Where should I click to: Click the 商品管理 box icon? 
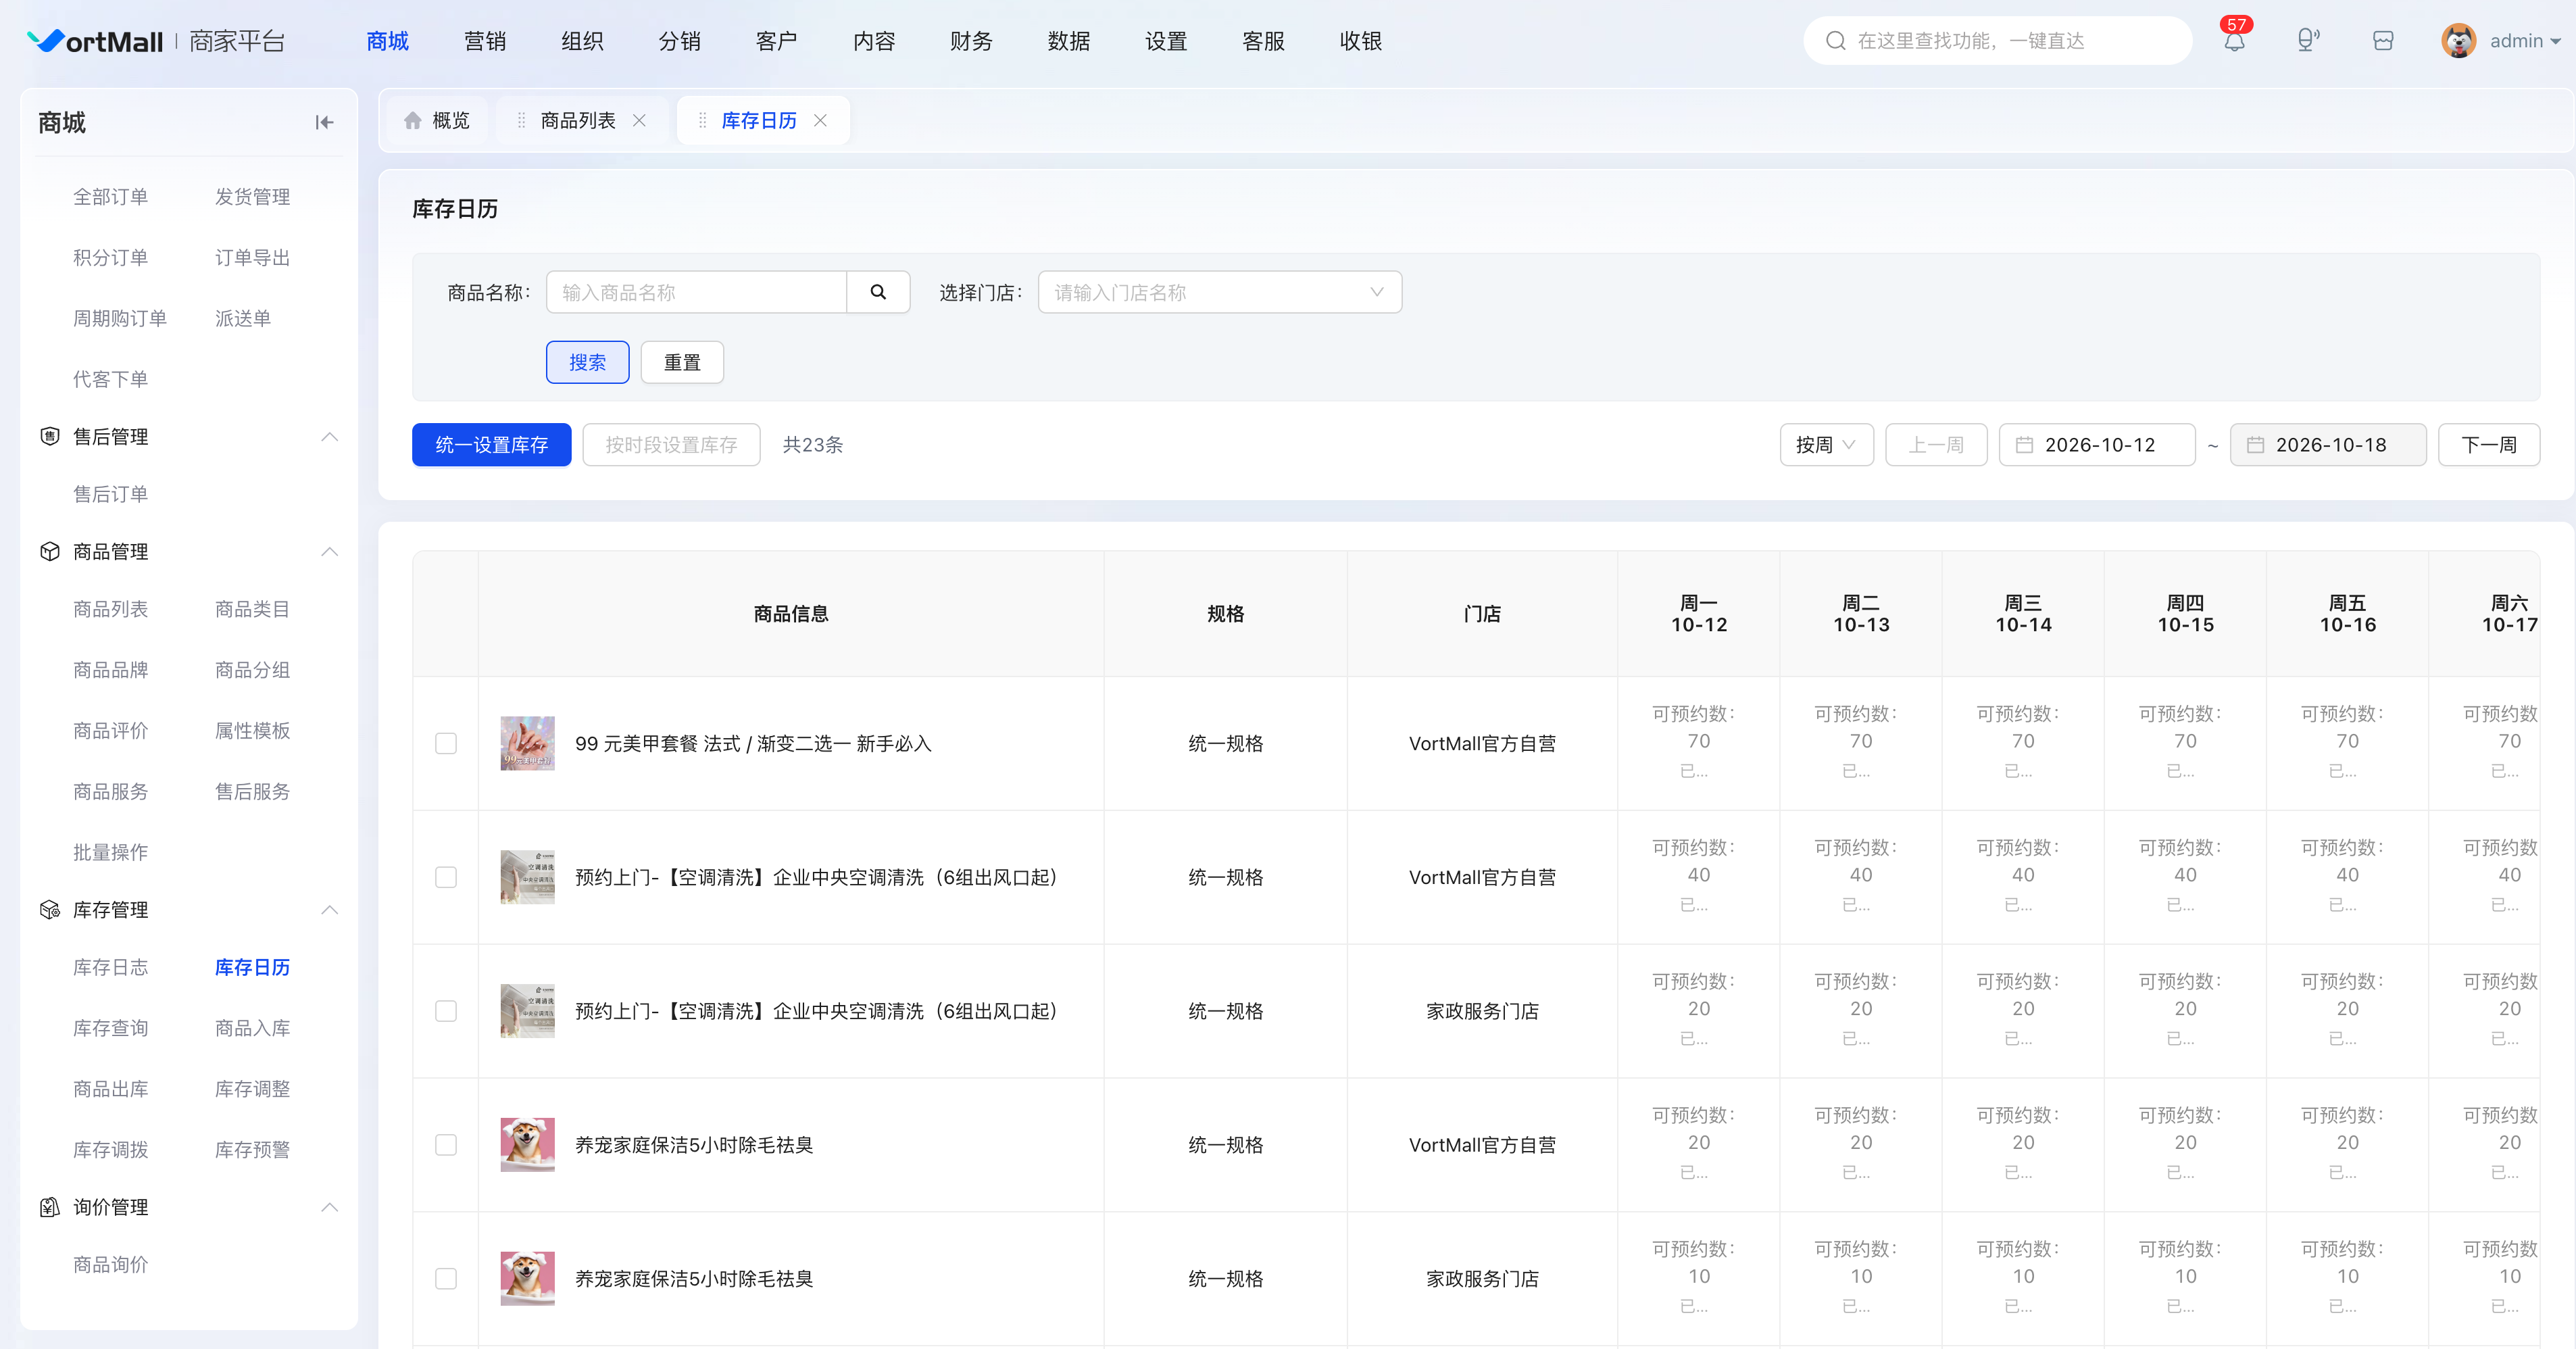(x=49, y=551)
